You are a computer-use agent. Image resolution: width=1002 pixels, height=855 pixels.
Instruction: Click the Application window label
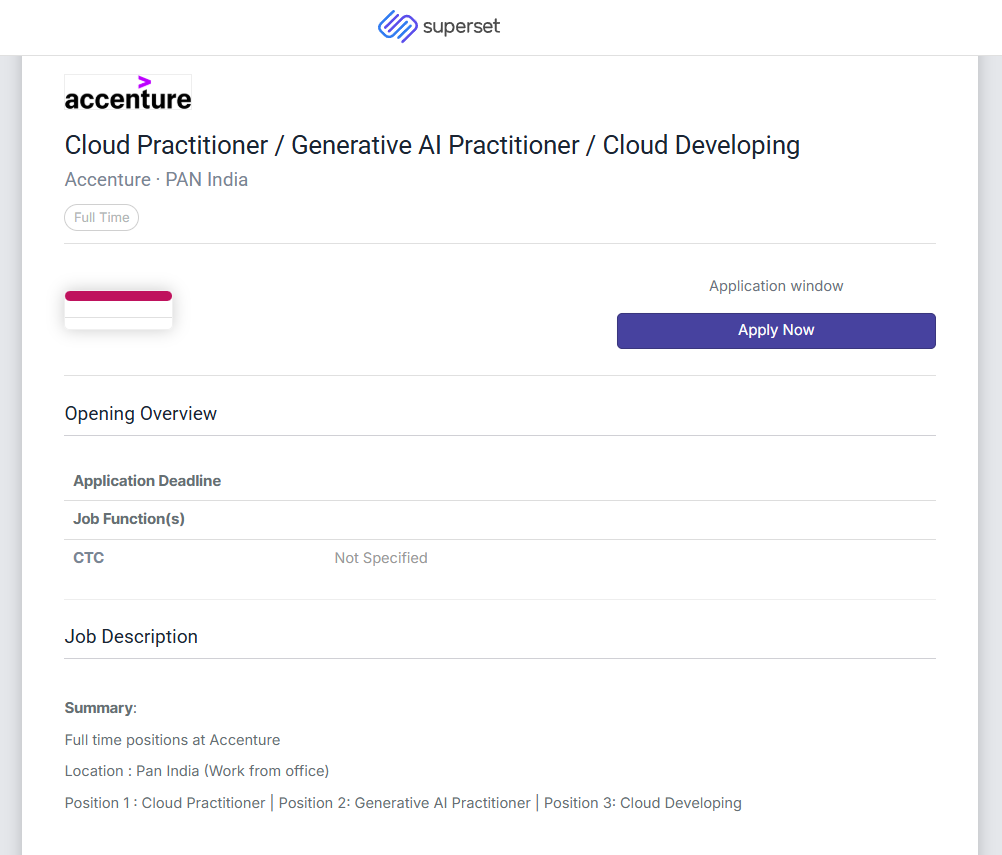(776, 286)
